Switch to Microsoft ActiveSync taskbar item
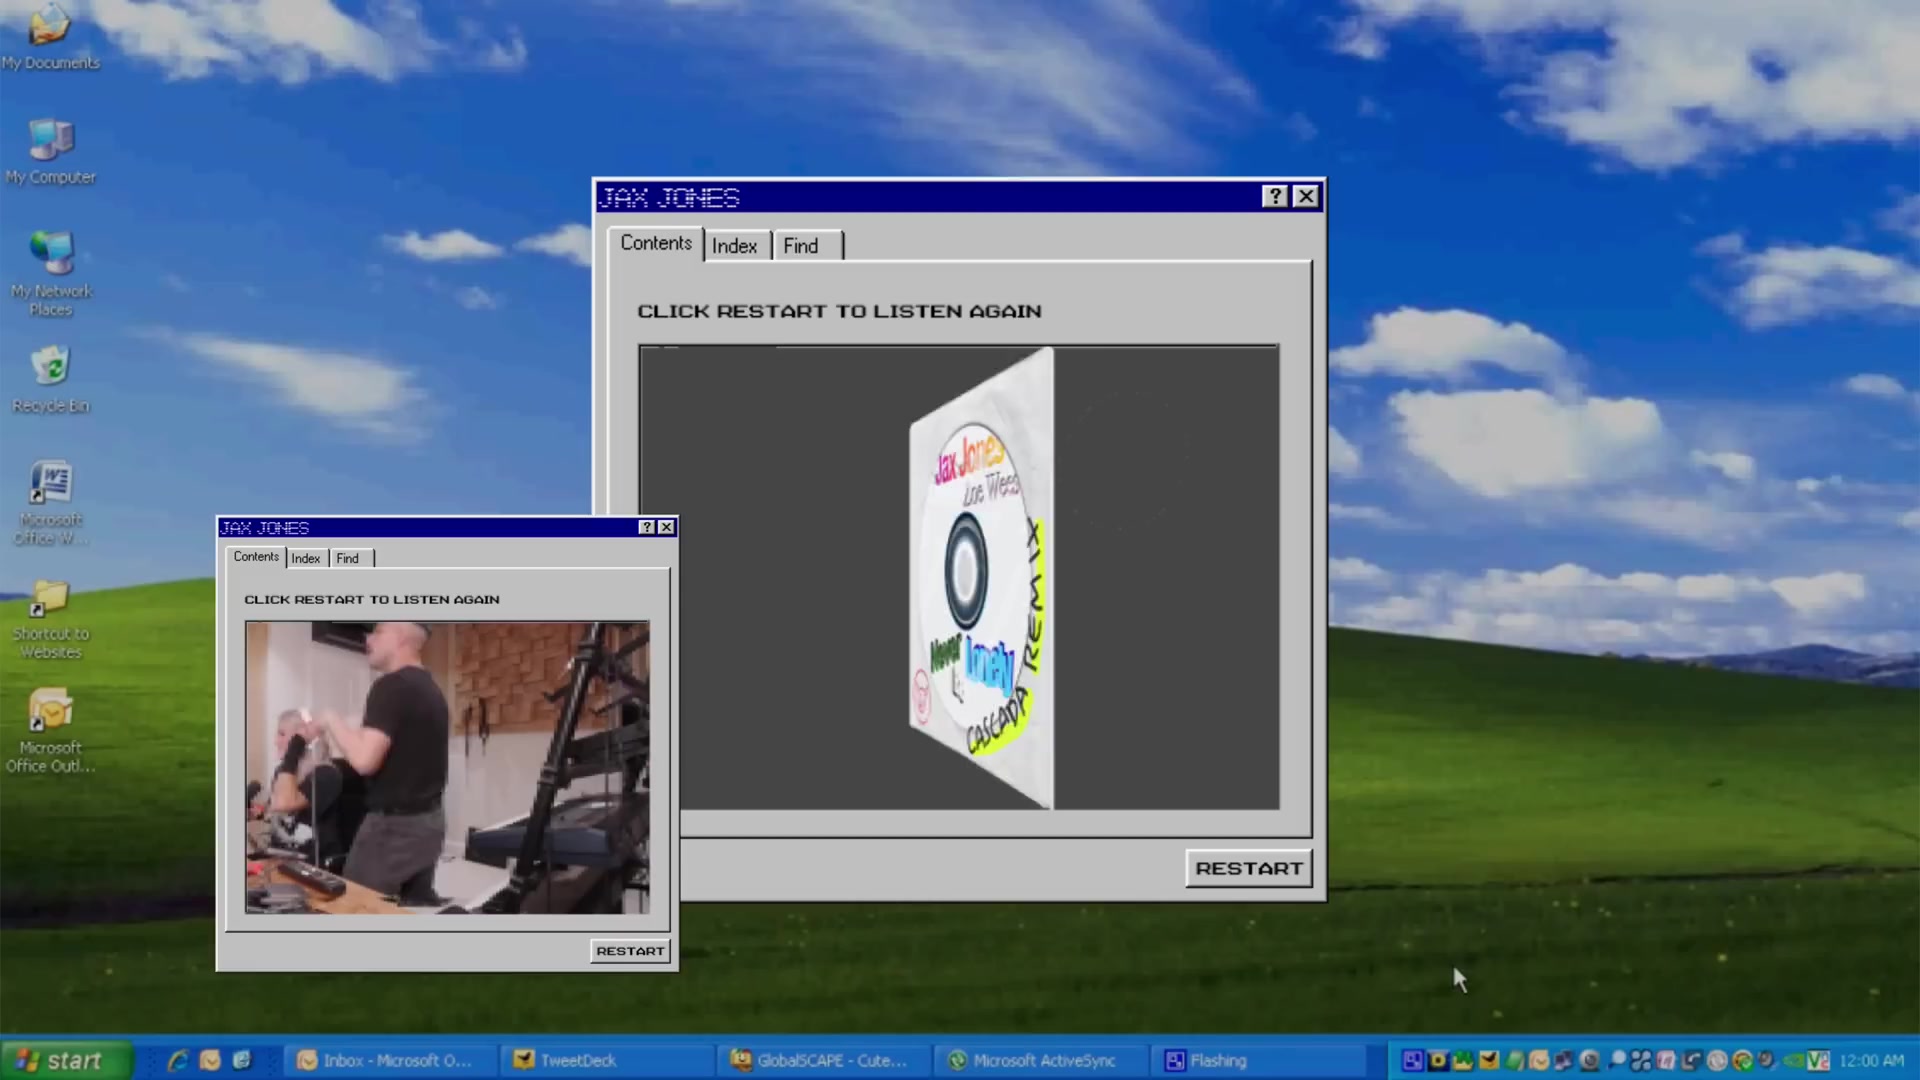The height and width of the screenshot is (1080, 1920). coord(1040,1060)
